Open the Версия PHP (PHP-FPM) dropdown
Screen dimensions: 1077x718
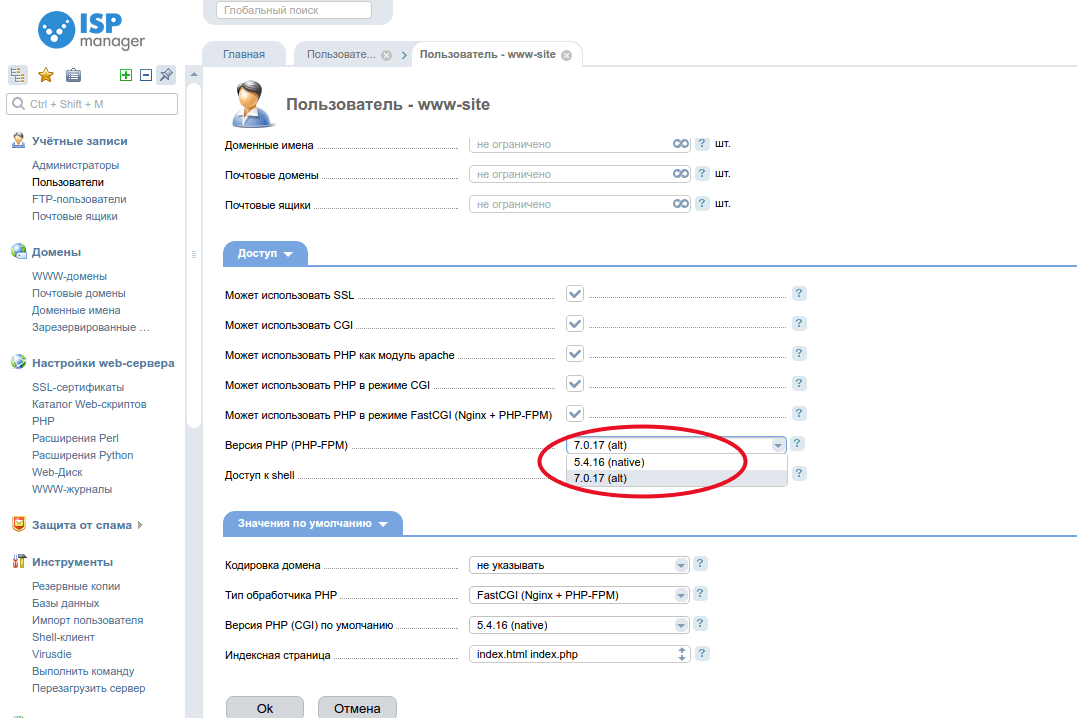(x=778, y=443)
